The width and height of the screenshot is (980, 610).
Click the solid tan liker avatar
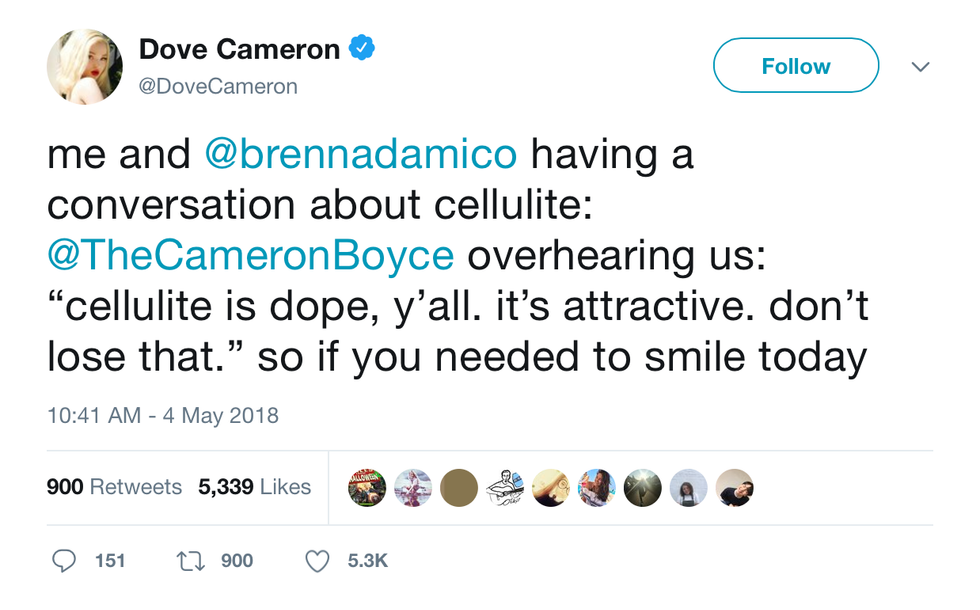coord(459,488)
